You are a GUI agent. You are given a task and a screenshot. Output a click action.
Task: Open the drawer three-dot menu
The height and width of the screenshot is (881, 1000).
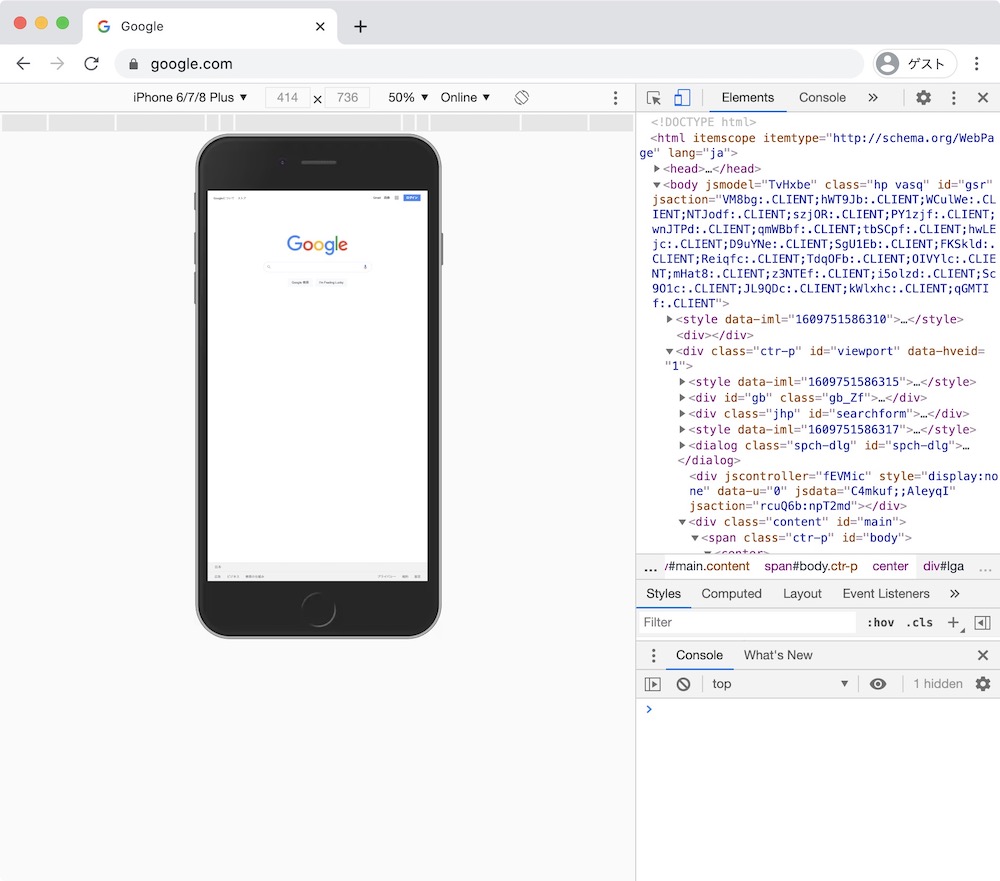coord(653,655)
